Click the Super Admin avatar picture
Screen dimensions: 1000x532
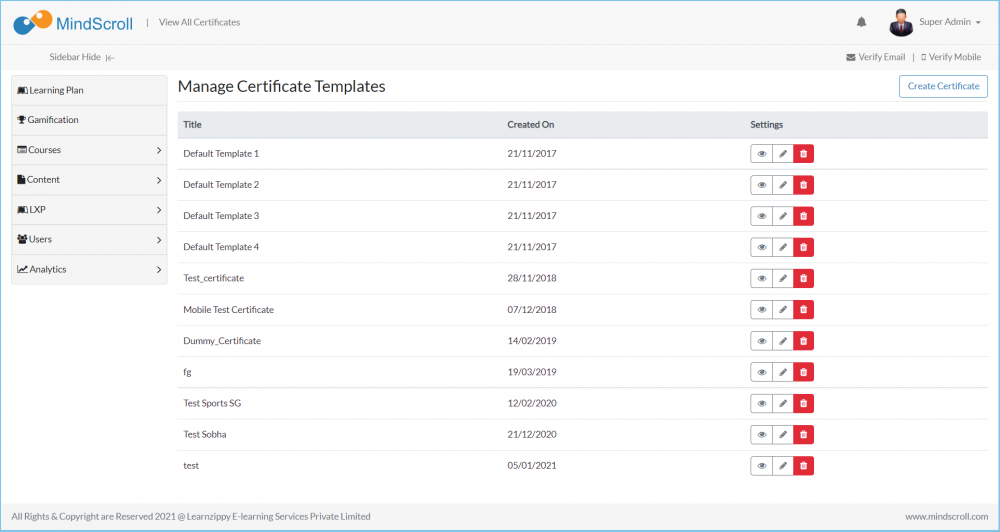[901, 23]
